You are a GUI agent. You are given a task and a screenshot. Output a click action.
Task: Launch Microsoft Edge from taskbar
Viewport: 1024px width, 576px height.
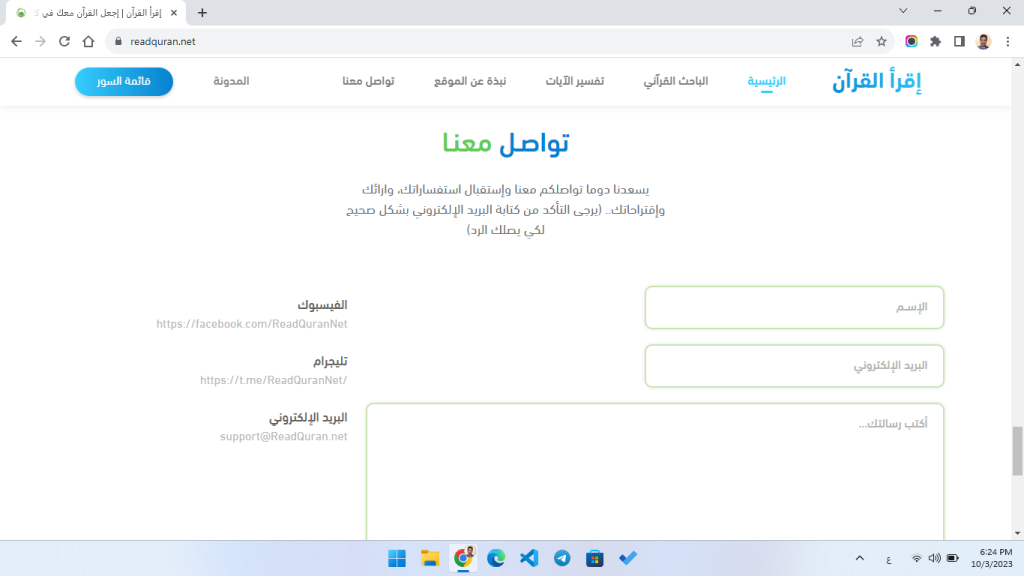(x=496, y=558)
